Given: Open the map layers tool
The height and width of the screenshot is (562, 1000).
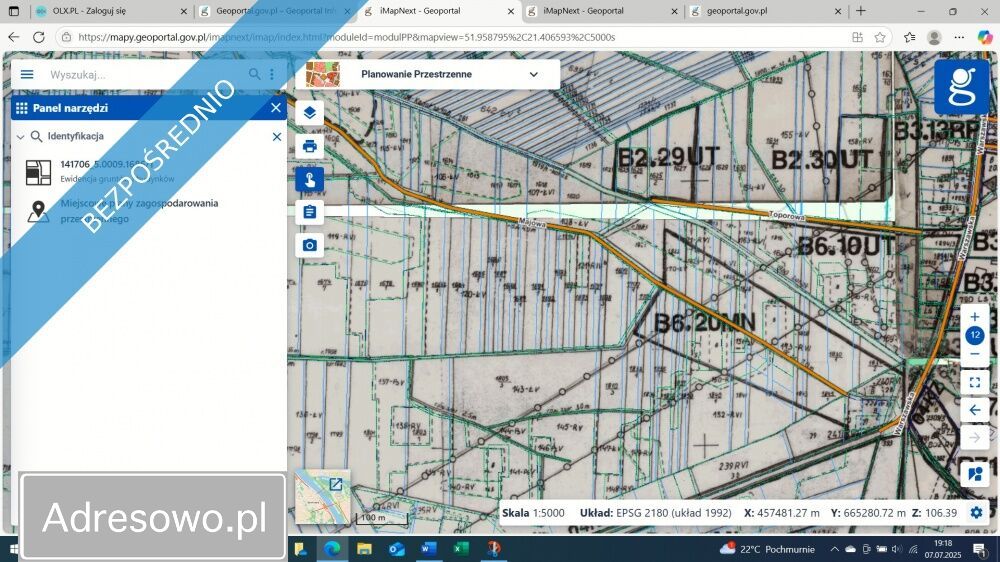Looking at the screenshot, I should 309,113.
